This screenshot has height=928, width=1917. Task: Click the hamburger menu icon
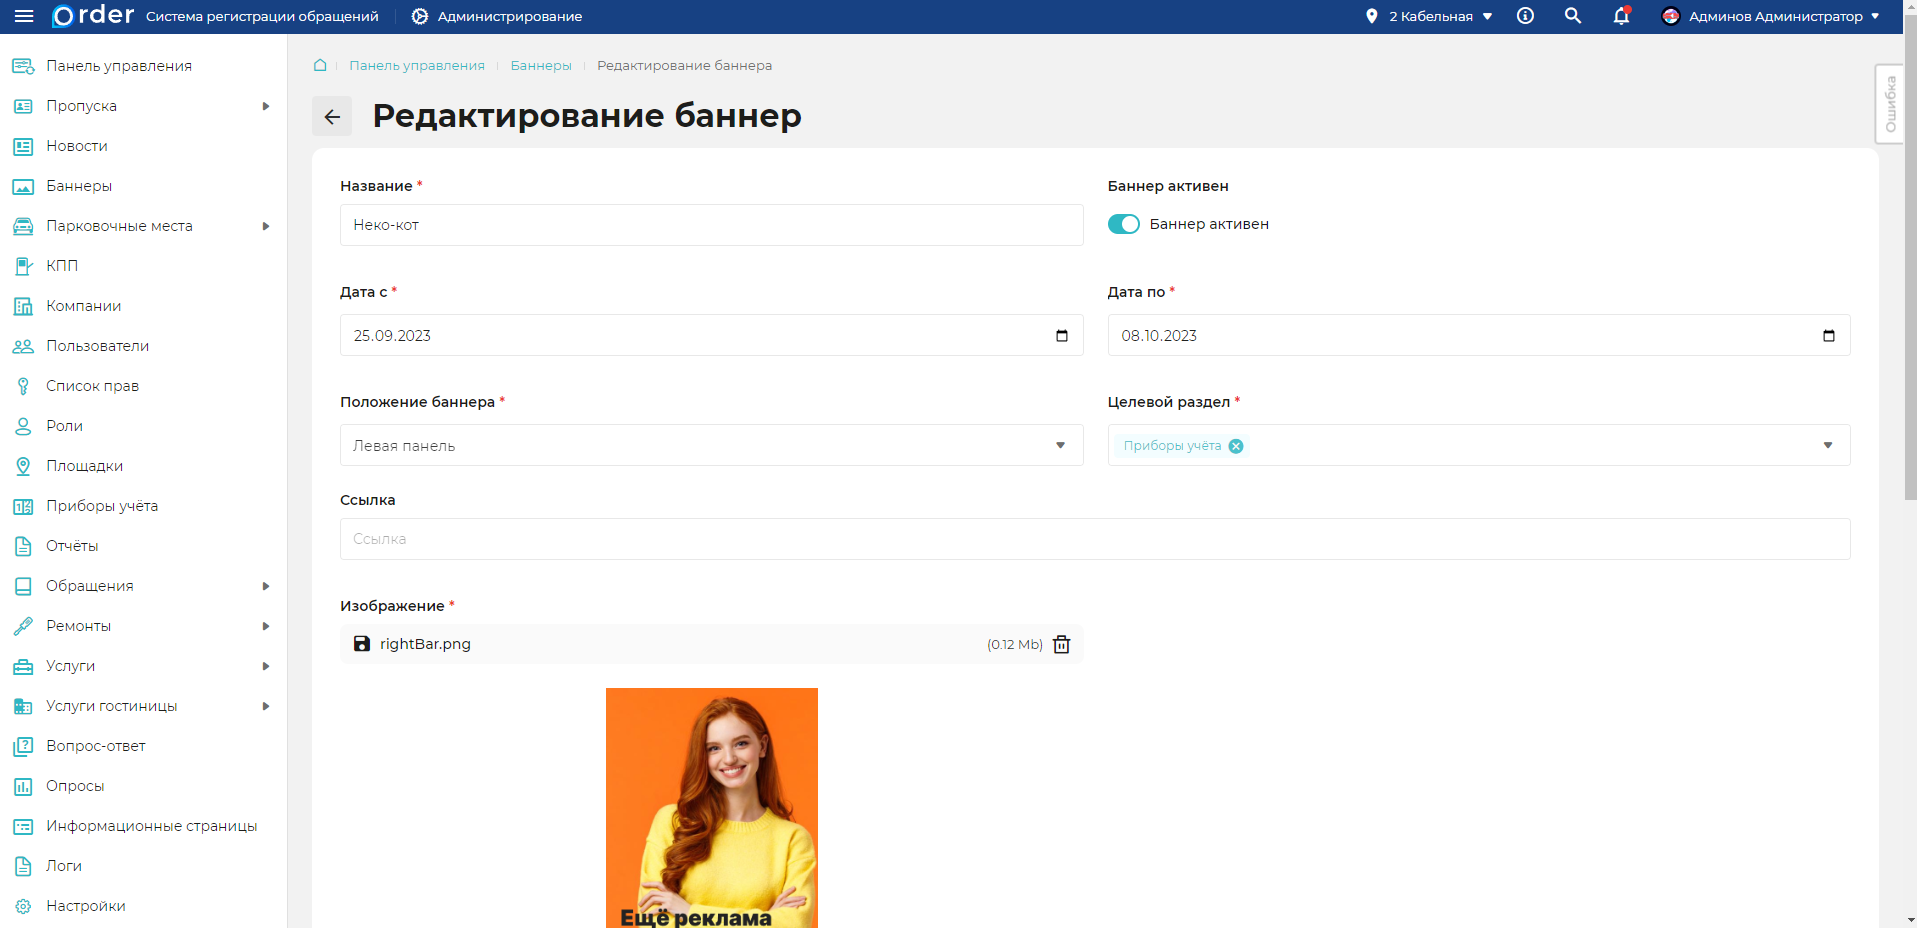tap(24, 16)
